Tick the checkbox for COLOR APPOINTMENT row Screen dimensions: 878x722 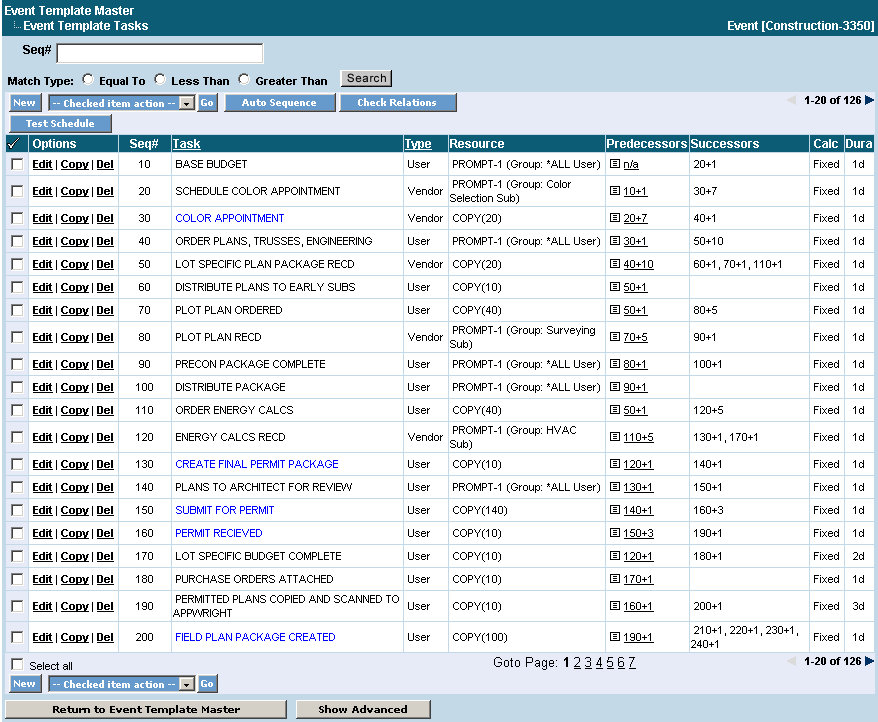coord(17,219)
